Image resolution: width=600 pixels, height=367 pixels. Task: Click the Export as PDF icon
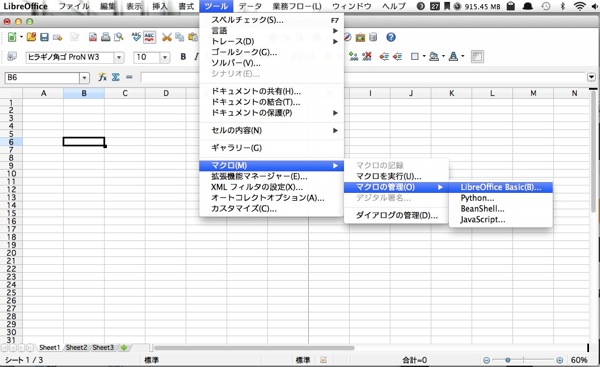tap(93, 37)
